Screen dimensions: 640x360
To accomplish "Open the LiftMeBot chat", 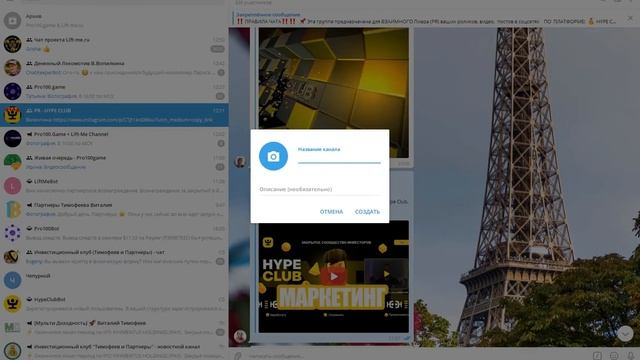I will [x=114, y=186].
